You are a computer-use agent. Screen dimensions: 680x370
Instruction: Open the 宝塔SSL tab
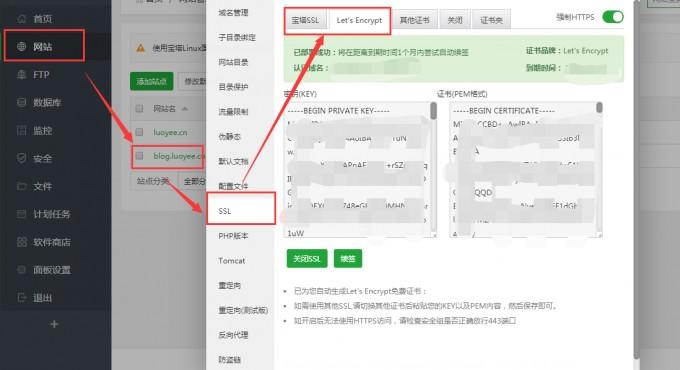[305, 20]
